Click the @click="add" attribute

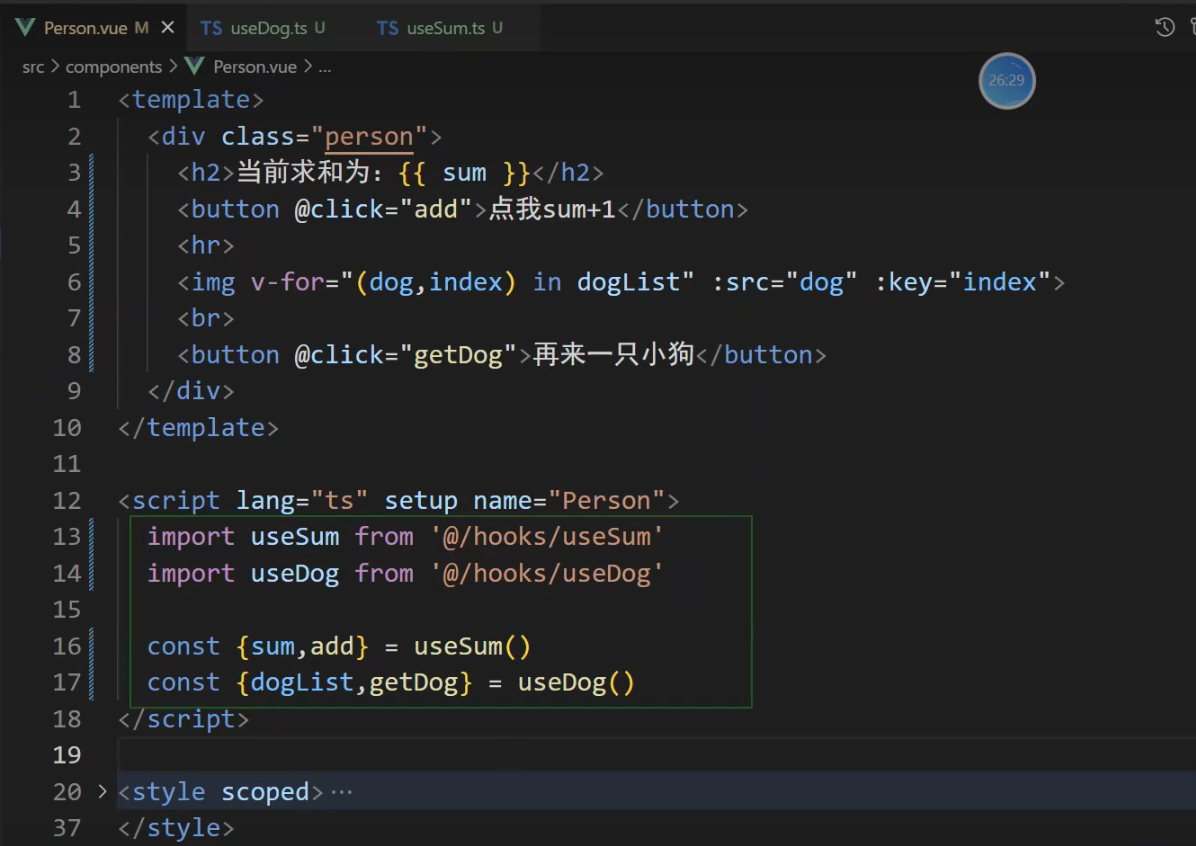click(384, 209)
